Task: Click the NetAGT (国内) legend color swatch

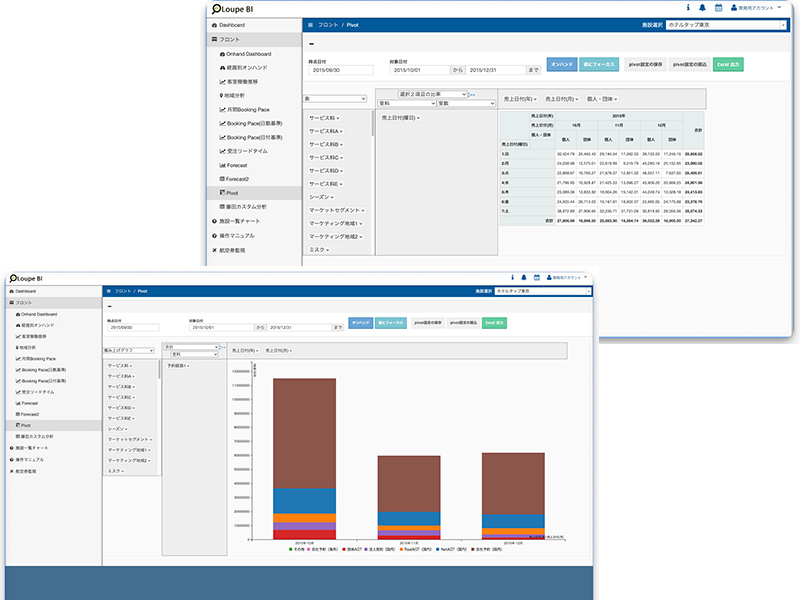Action: 439,549
